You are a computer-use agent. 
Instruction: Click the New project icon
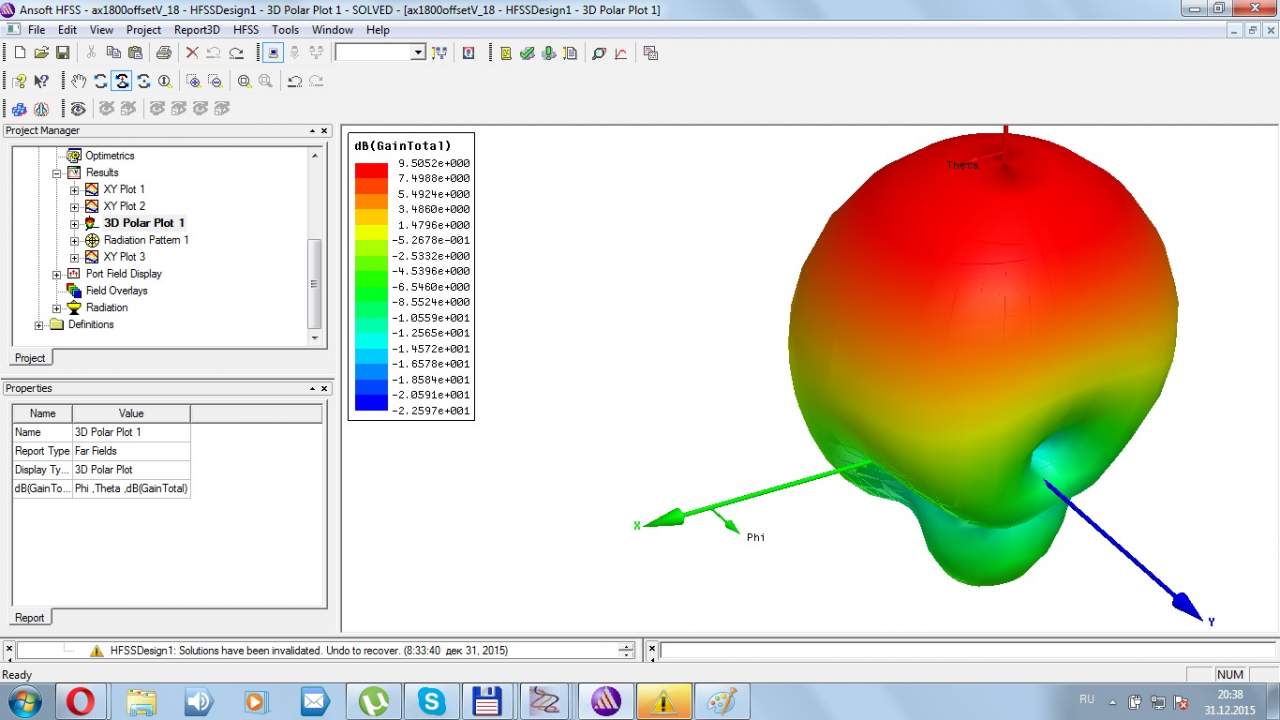coord(20,53)
